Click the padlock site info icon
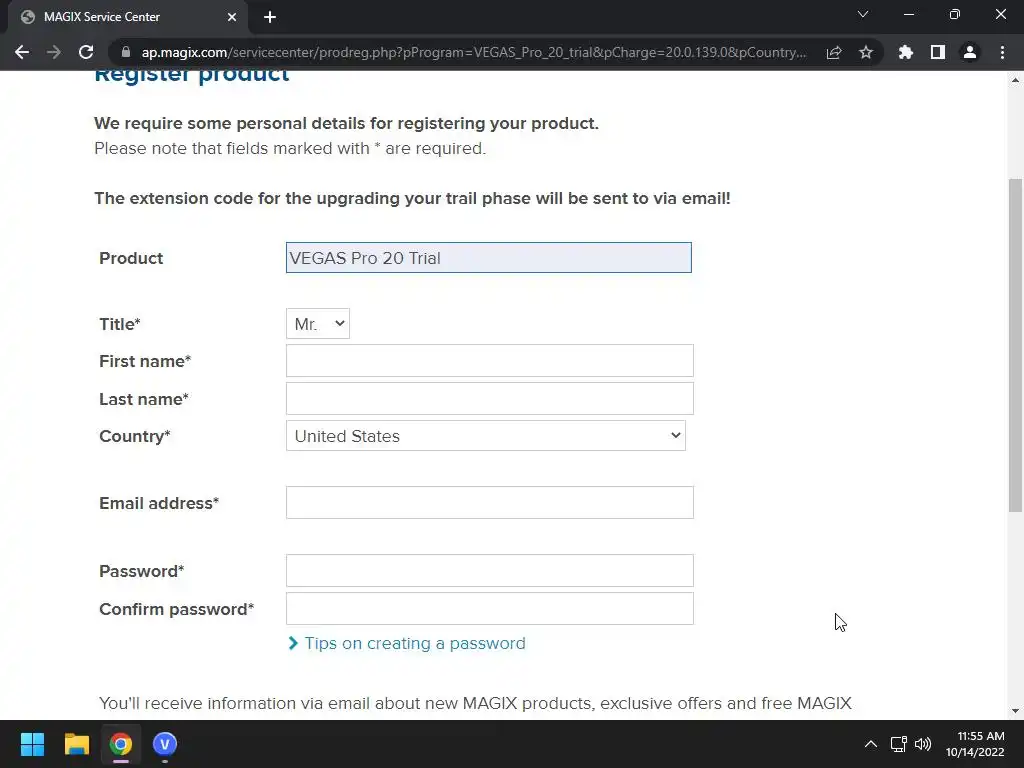This screenshot has height=768, width=1024. click(x=125, y=52)
